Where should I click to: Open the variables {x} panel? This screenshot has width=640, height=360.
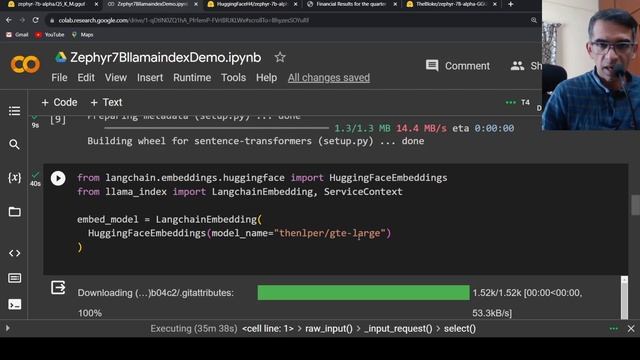click(x=14, y=178)
